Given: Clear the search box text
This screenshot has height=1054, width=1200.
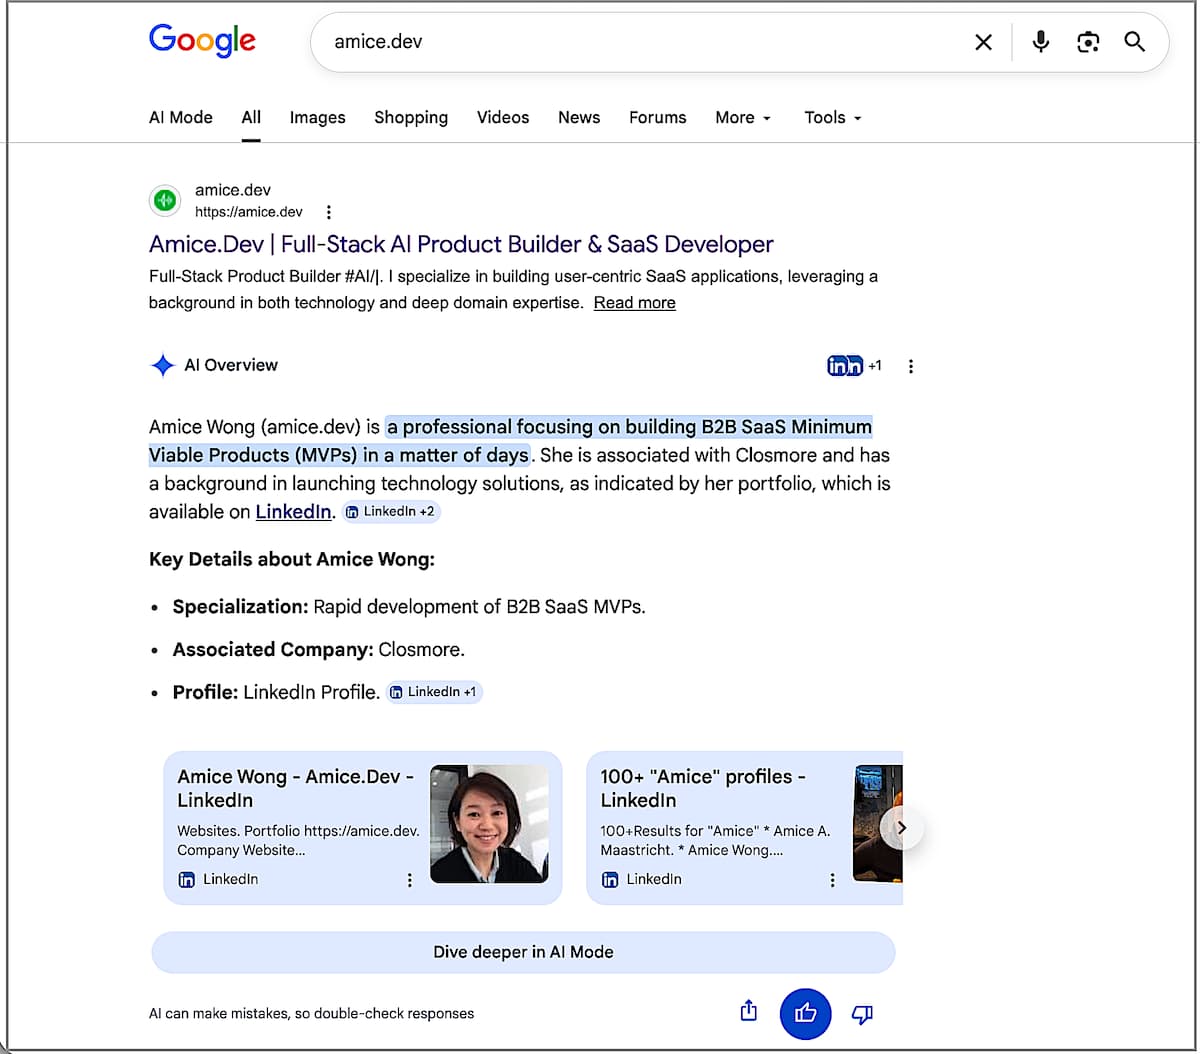Looking at the screenshot, I should point(983,42).
